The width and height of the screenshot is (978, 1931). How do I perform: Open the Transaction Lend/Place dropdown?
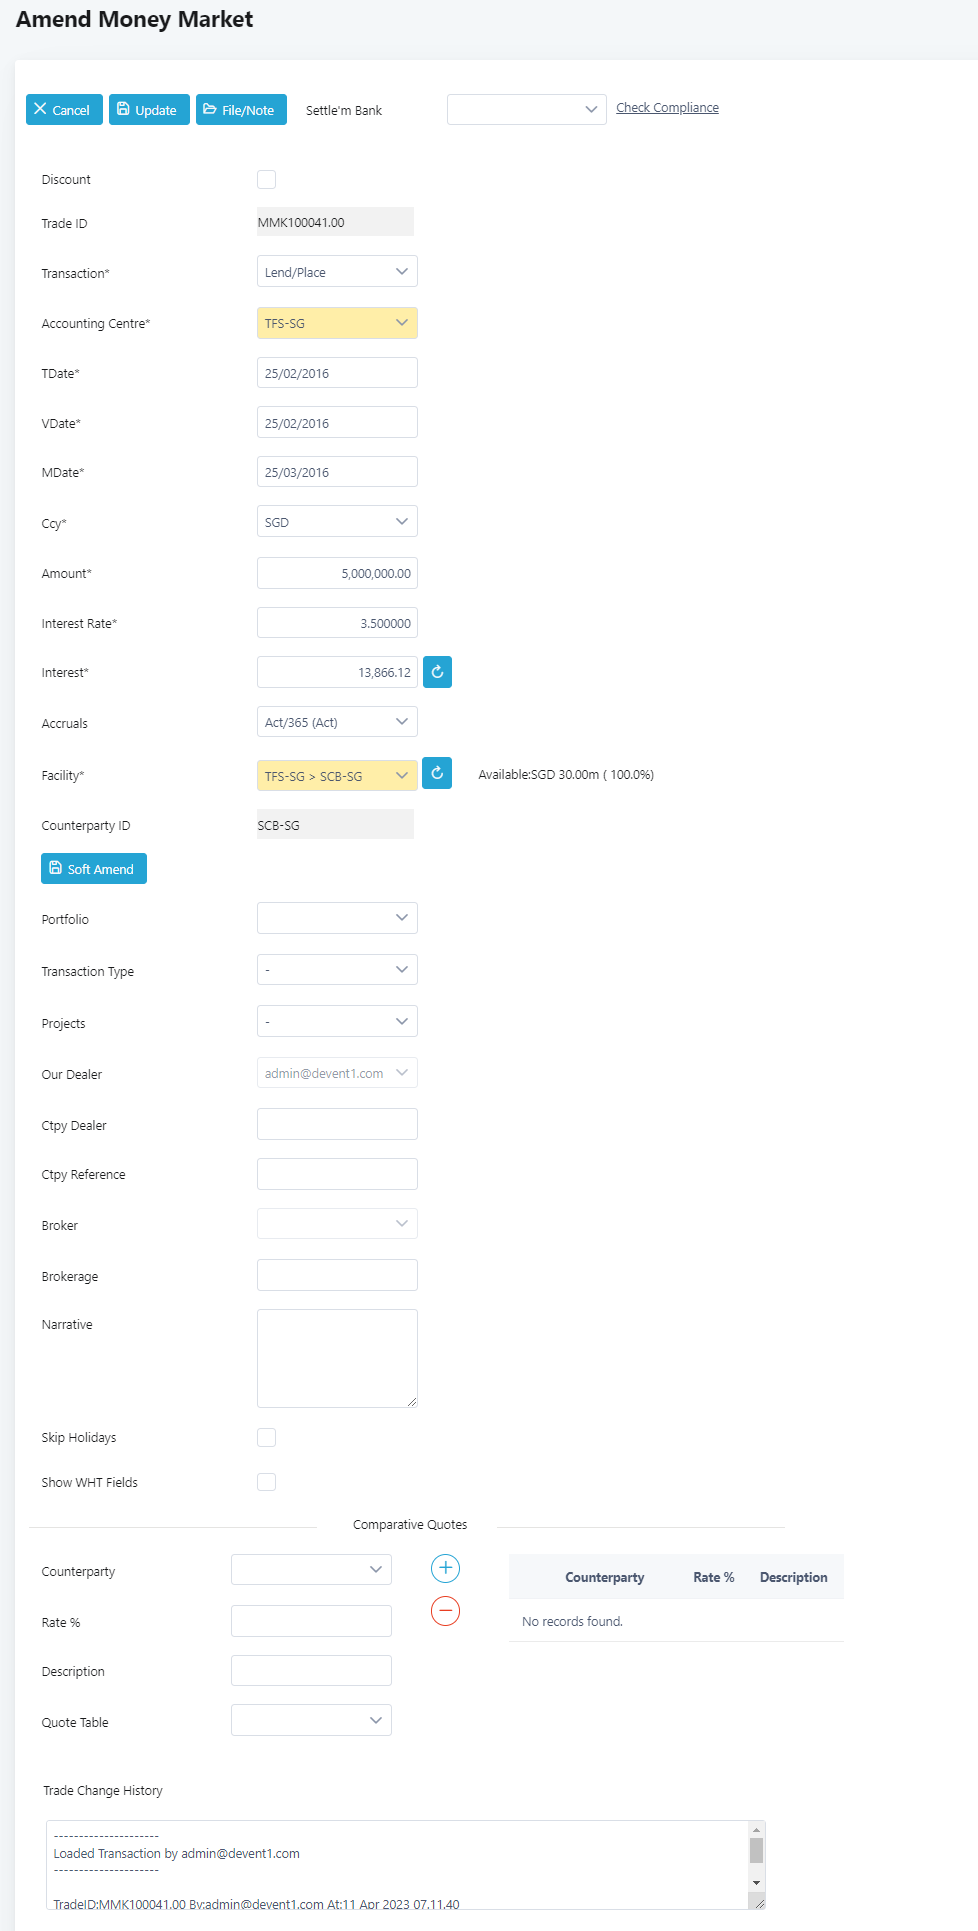(x=337, y=272)
